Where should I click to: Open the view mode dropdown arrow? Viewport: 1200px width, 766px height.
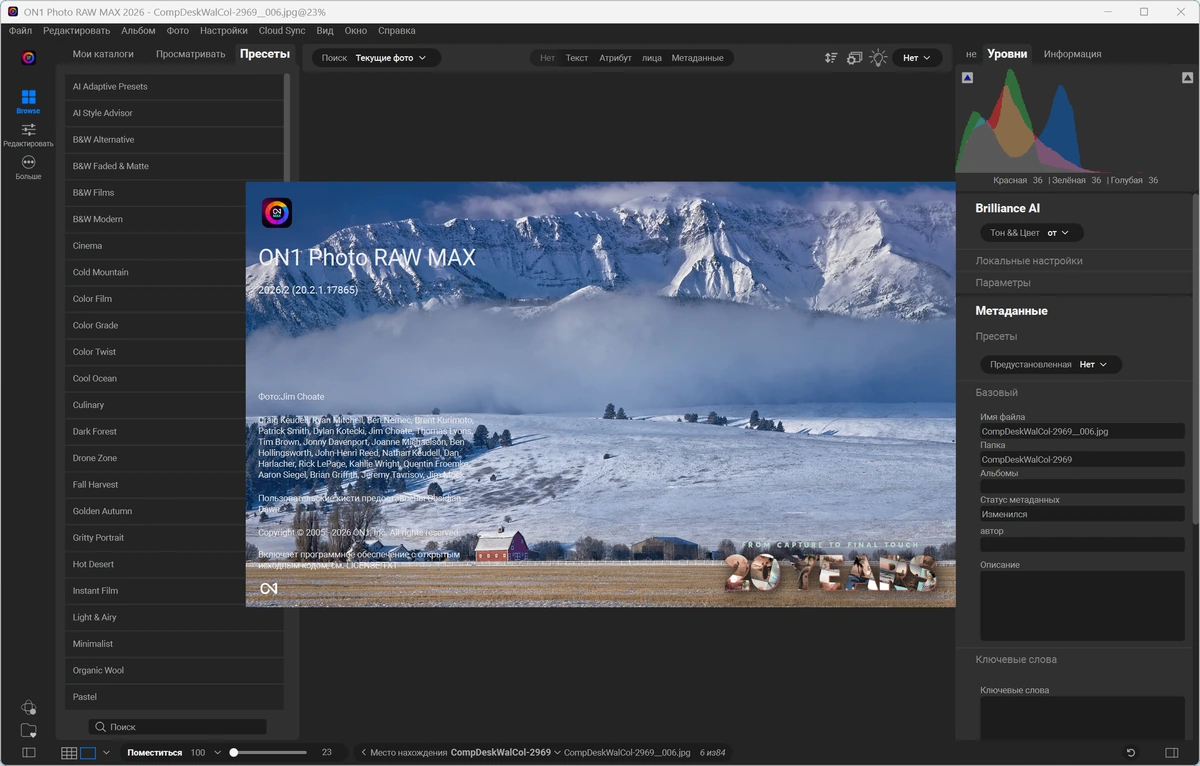pos(107,753)
